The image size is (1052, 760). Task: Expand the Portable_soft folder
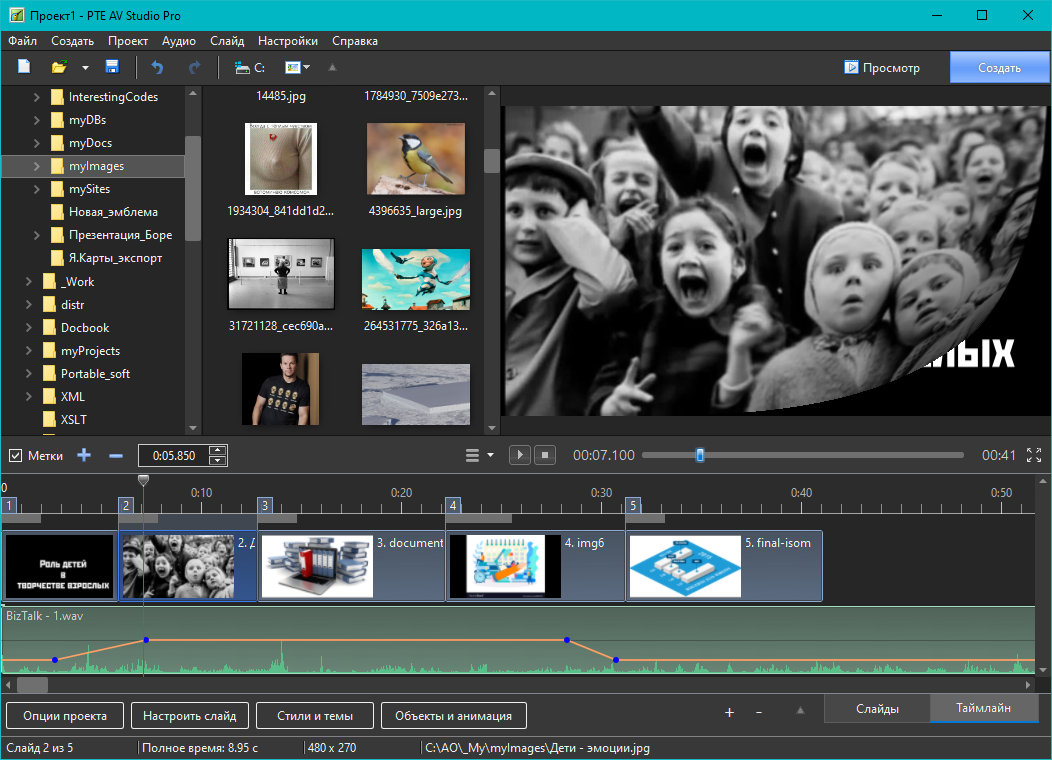coord(29,374)
